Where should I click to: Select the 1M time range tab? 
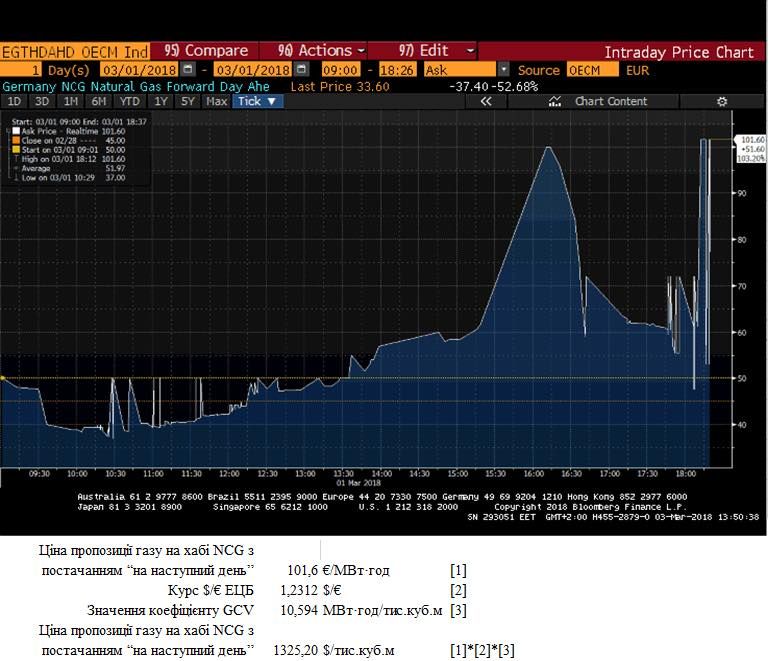(x=71, y=102)
